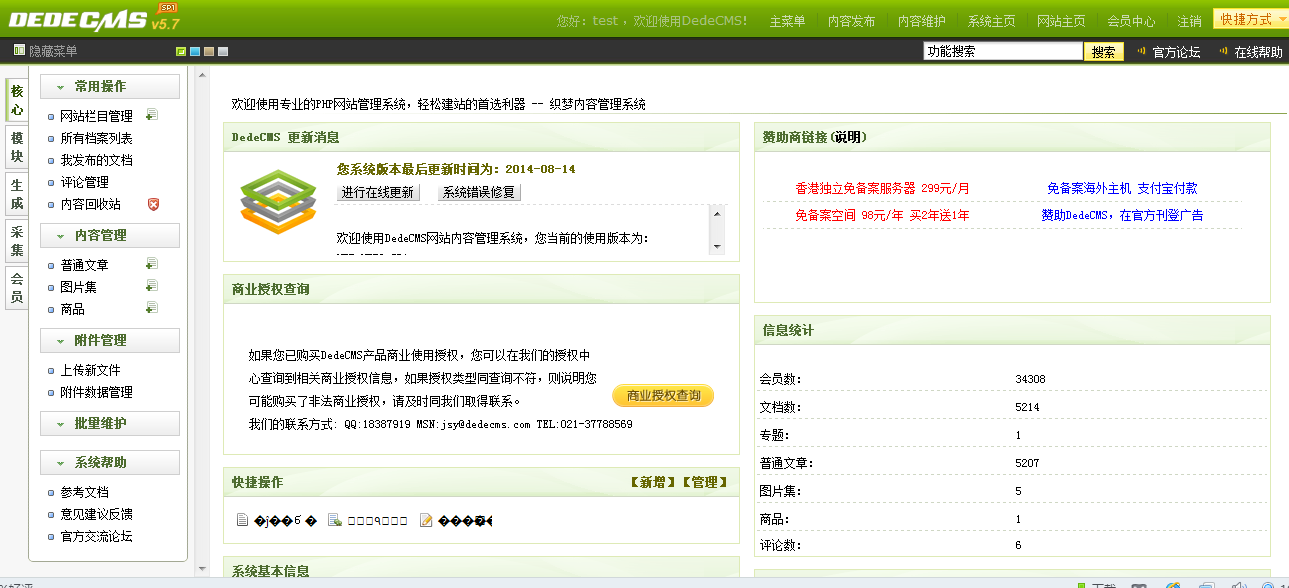Screen dimensions: 1289x588
Task: Click the 功能搜索 input field
Action: [1003, 51]
